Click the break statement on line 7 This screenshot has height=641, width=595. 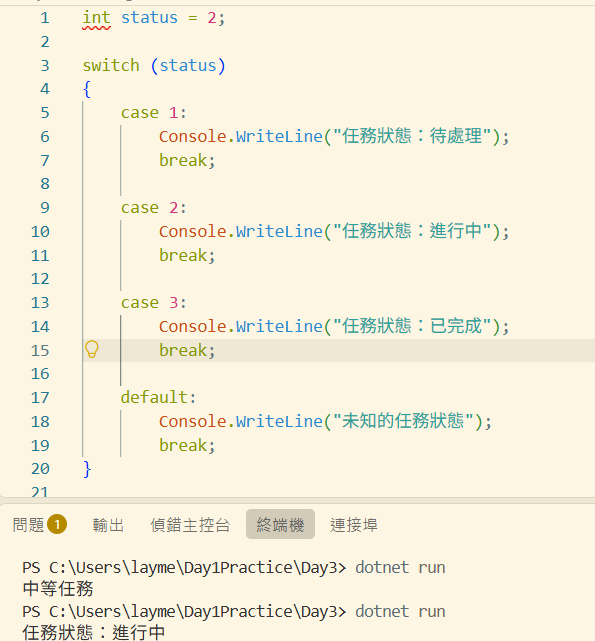[x=187, y=160]
